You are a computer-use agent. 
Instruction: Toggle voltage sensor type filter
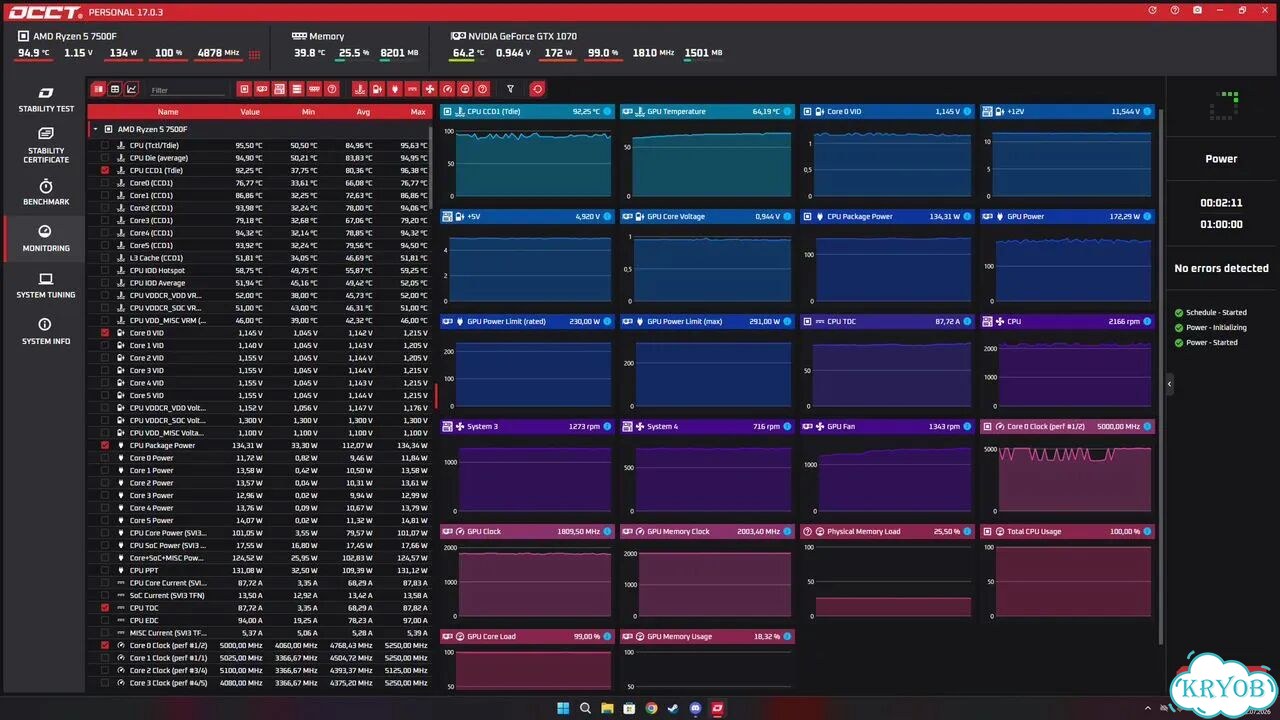pos(377,89)
